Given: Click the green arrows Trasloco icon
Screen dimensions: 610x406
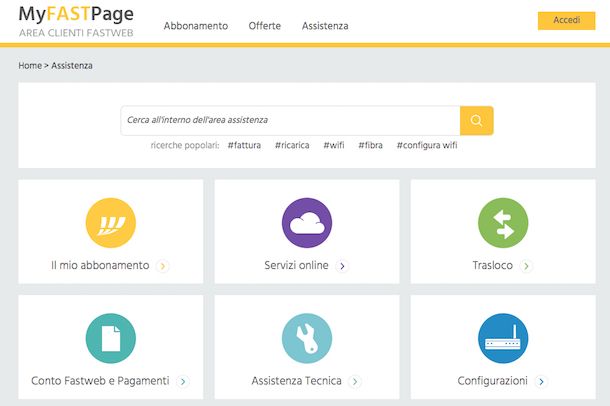Looking at the screenshot, I should click(503, 223).
